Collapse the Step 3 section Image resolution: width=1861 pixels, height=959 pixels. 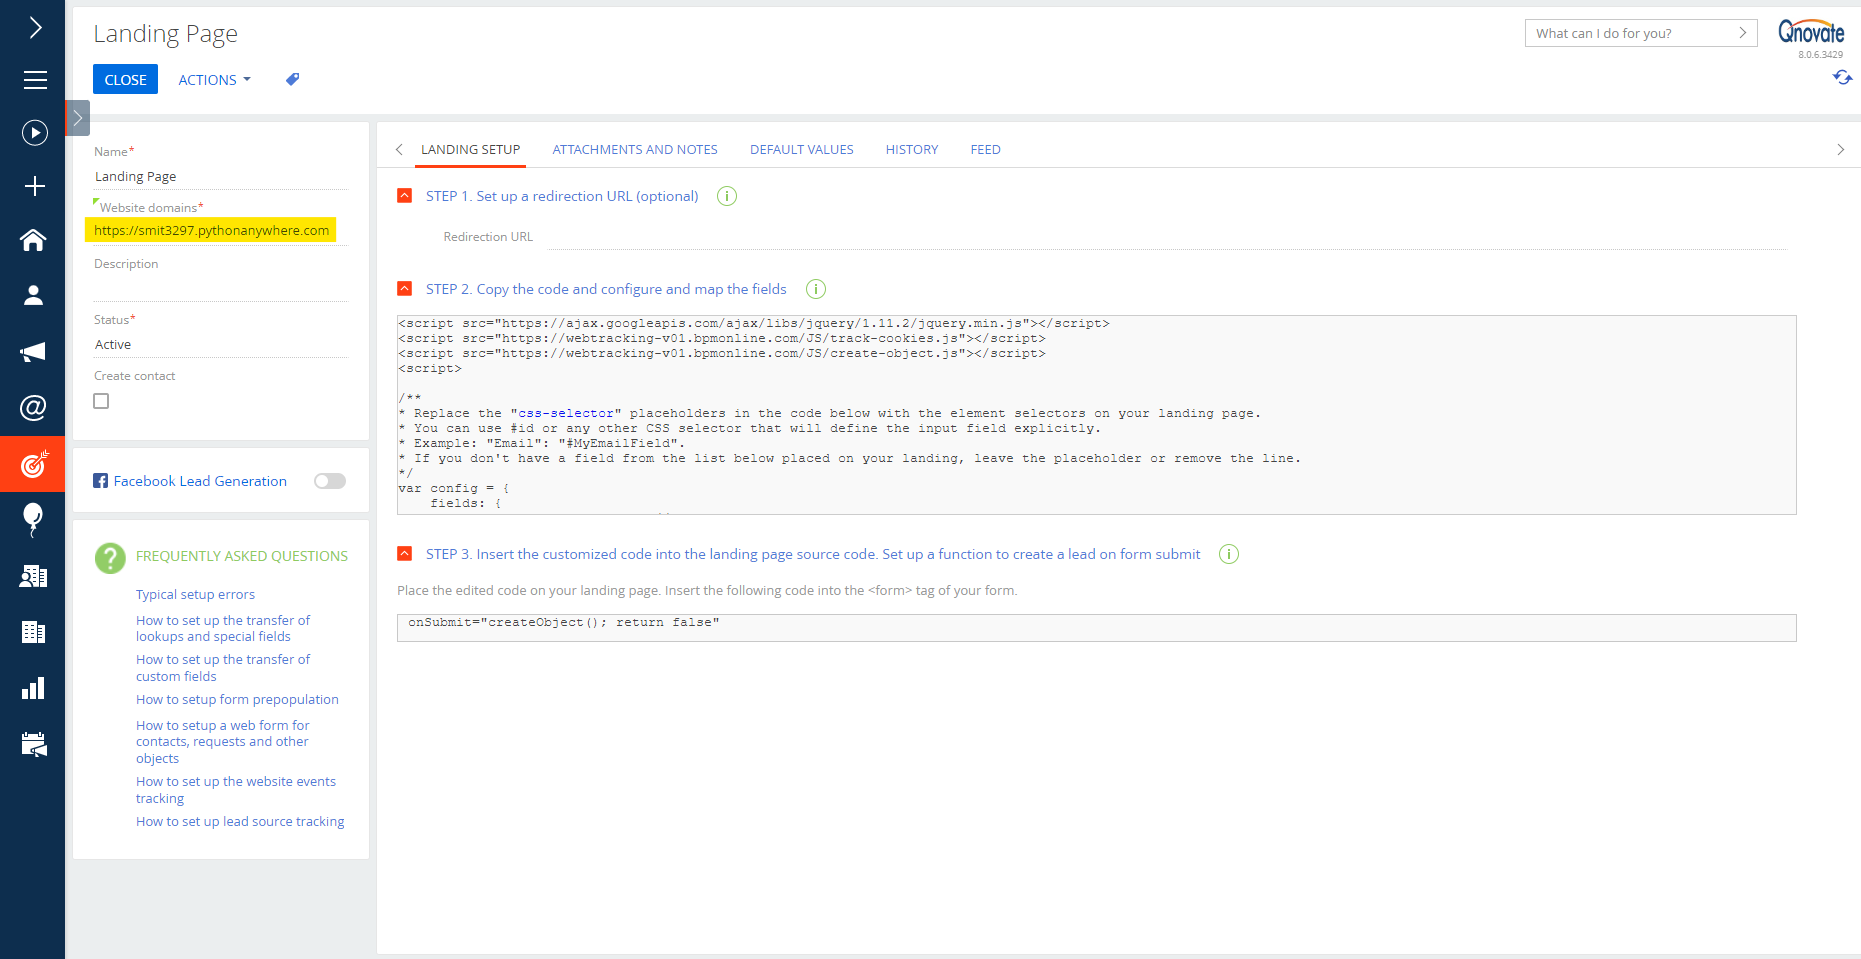pos(404,553)
